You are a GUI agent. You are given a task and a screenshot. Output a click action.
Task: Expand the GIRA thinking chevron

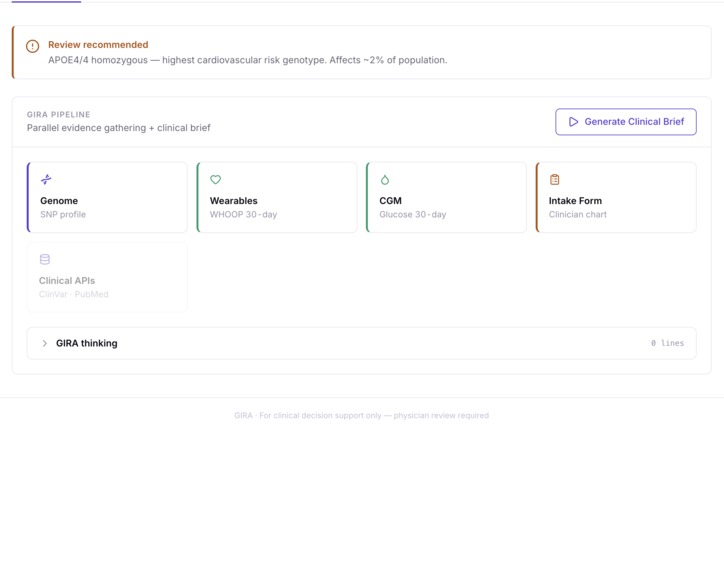(44, 343)
